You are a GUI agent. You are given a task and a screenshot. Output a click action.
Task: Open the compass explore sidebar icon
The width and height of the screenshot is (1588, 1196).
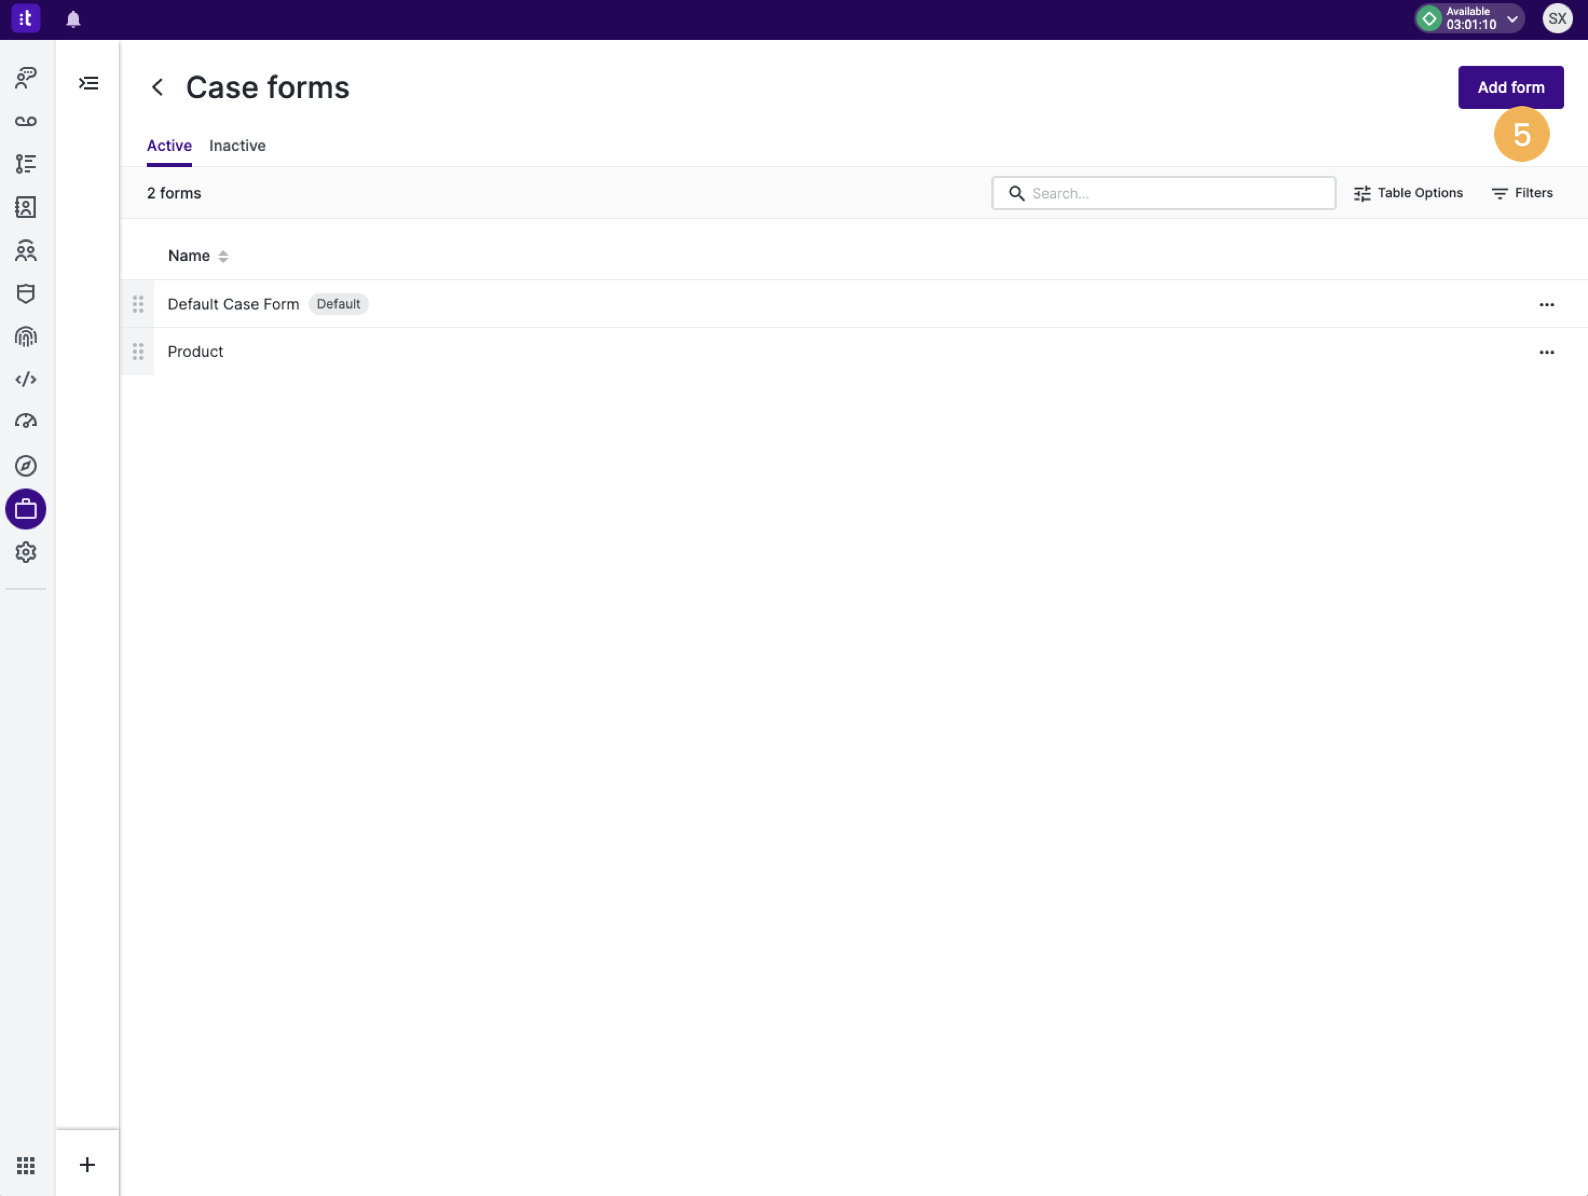coord(26,466)
